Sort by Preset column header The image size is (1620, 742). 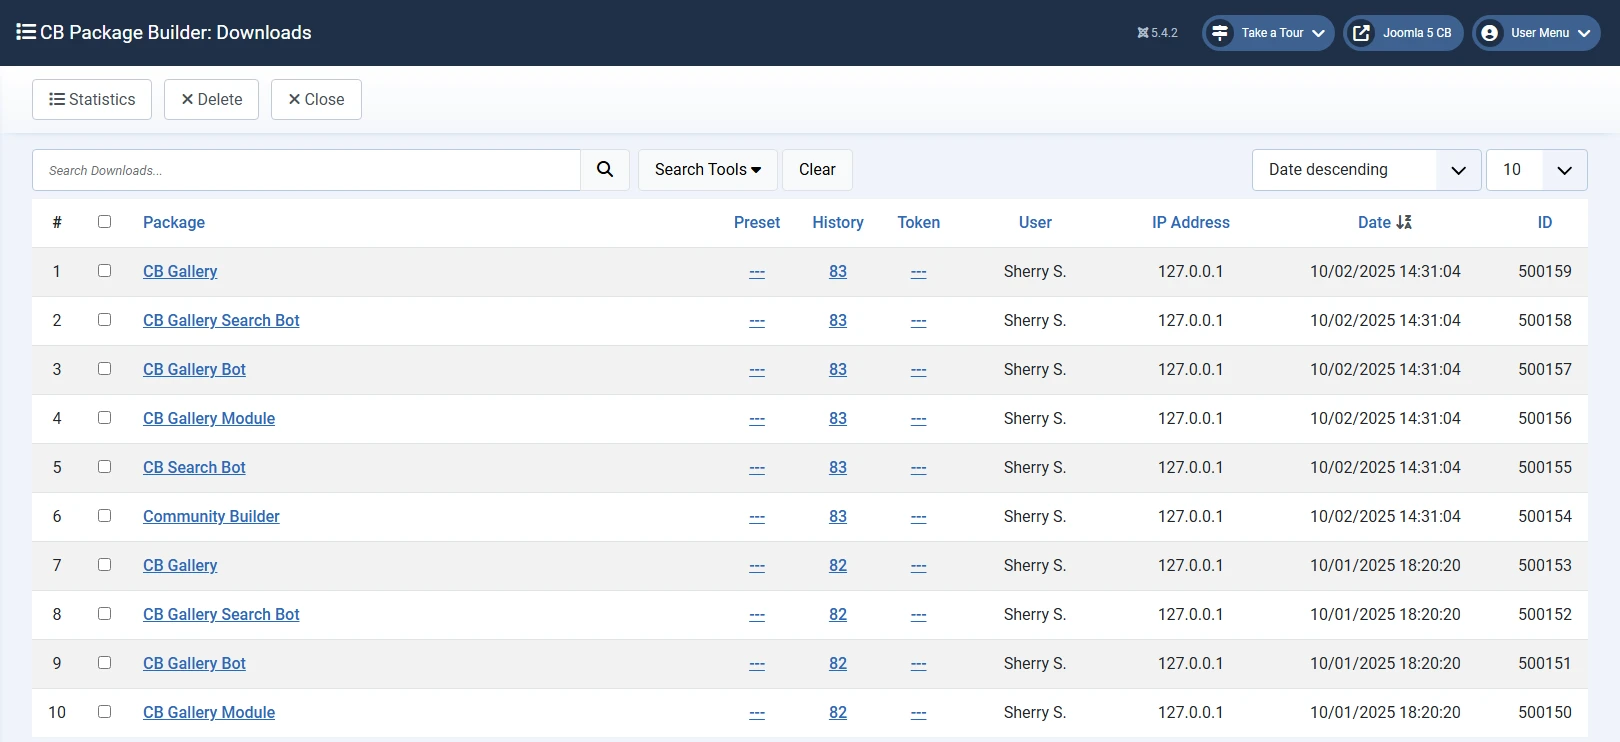tap(757, 222)
